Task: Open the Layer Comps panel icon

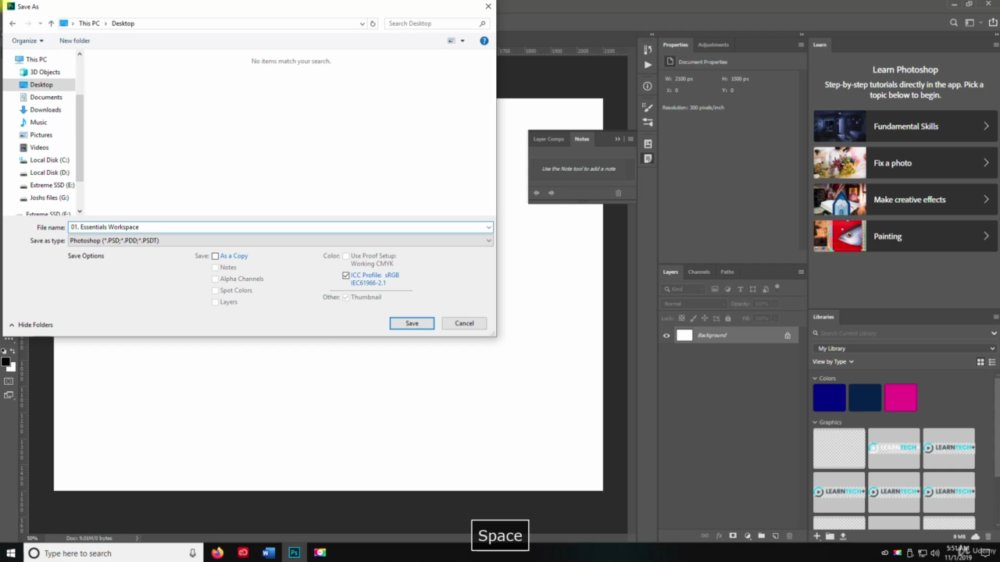Action: coord(647,144)
